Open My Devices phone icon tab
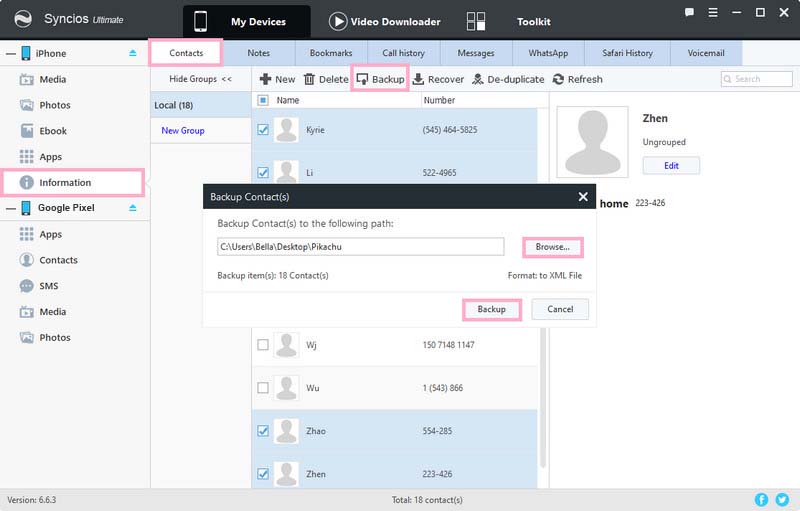Screen dimensions: 800x511 (x=201, y=21)
